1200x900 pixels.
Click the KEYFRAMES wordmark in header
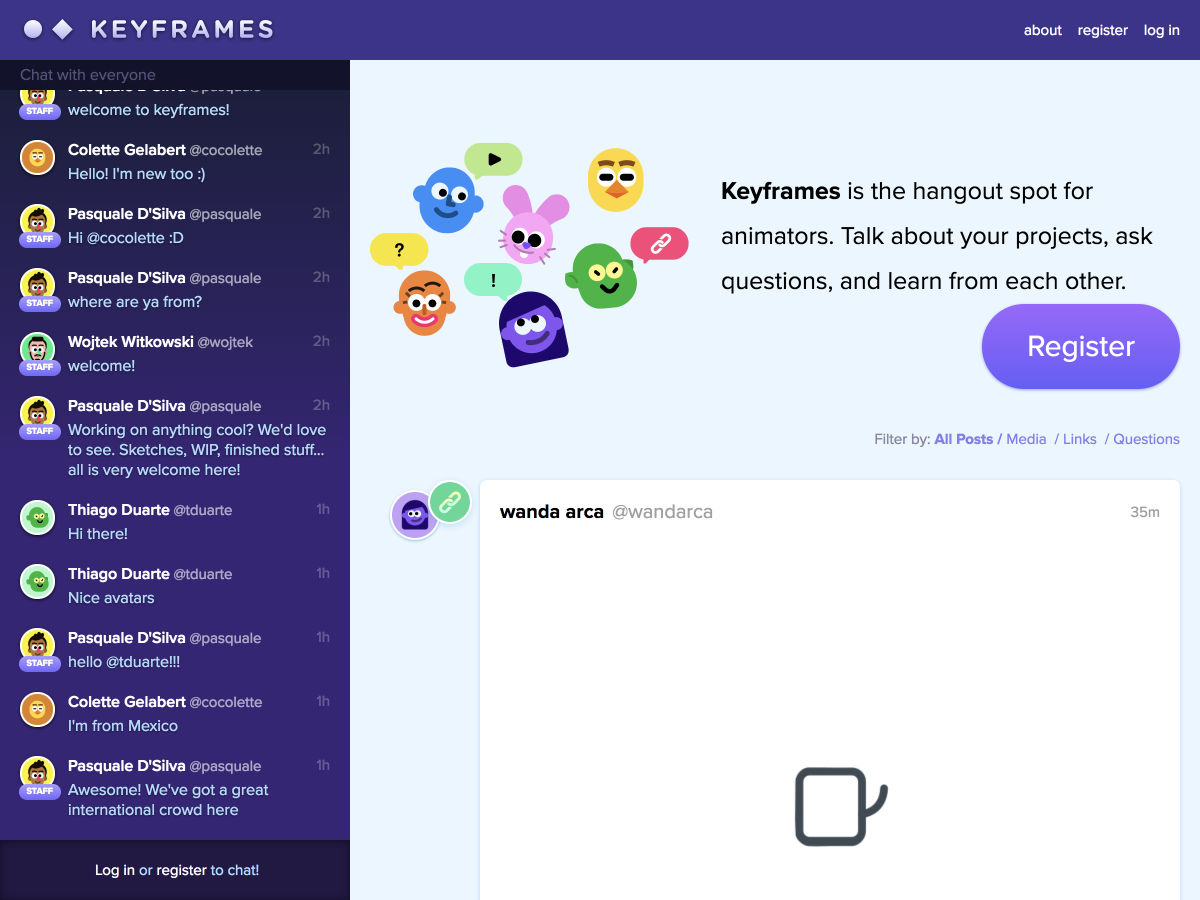point(182,29)
